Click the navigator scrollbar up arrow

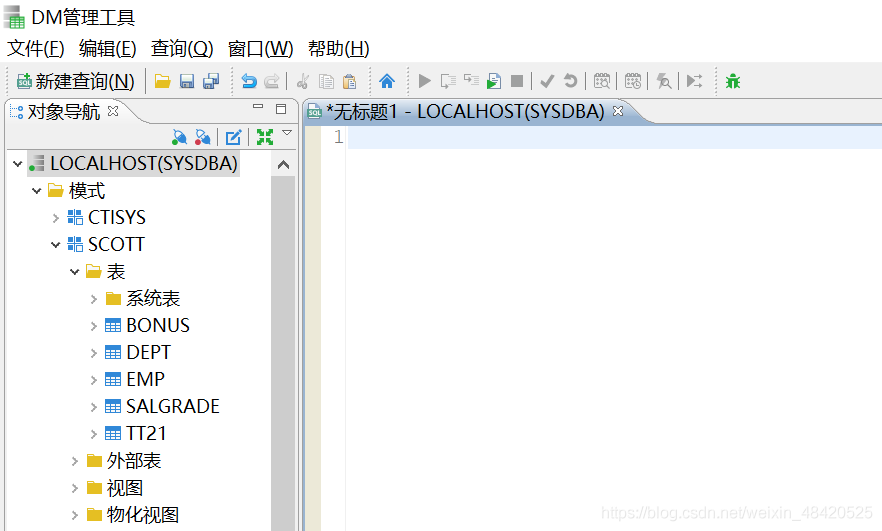click(284, 165)
